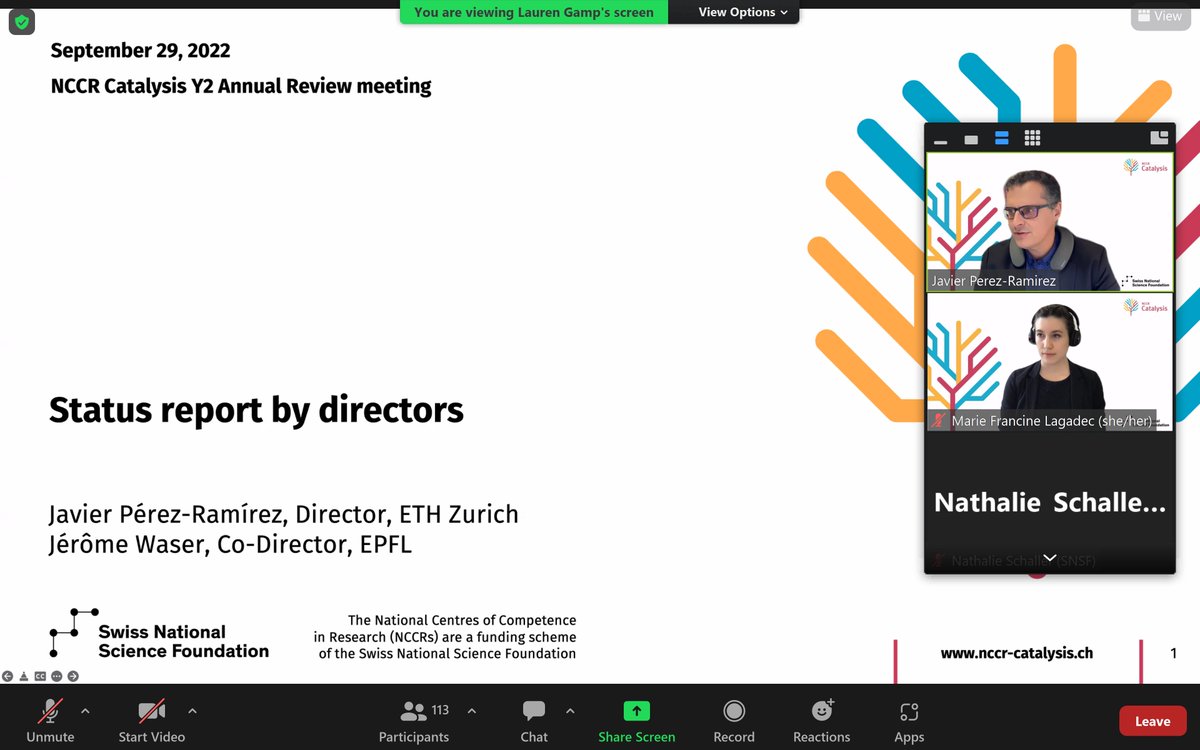Go to previous slide using left arrow
Image resolution: width=1200 pixels, height=750 pixels.
click(x=8, y=676)
